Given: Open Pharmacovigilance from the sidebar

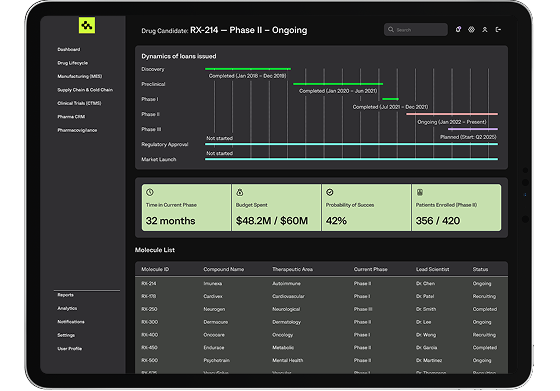Looking at the screenshot, I should point(77,130).
